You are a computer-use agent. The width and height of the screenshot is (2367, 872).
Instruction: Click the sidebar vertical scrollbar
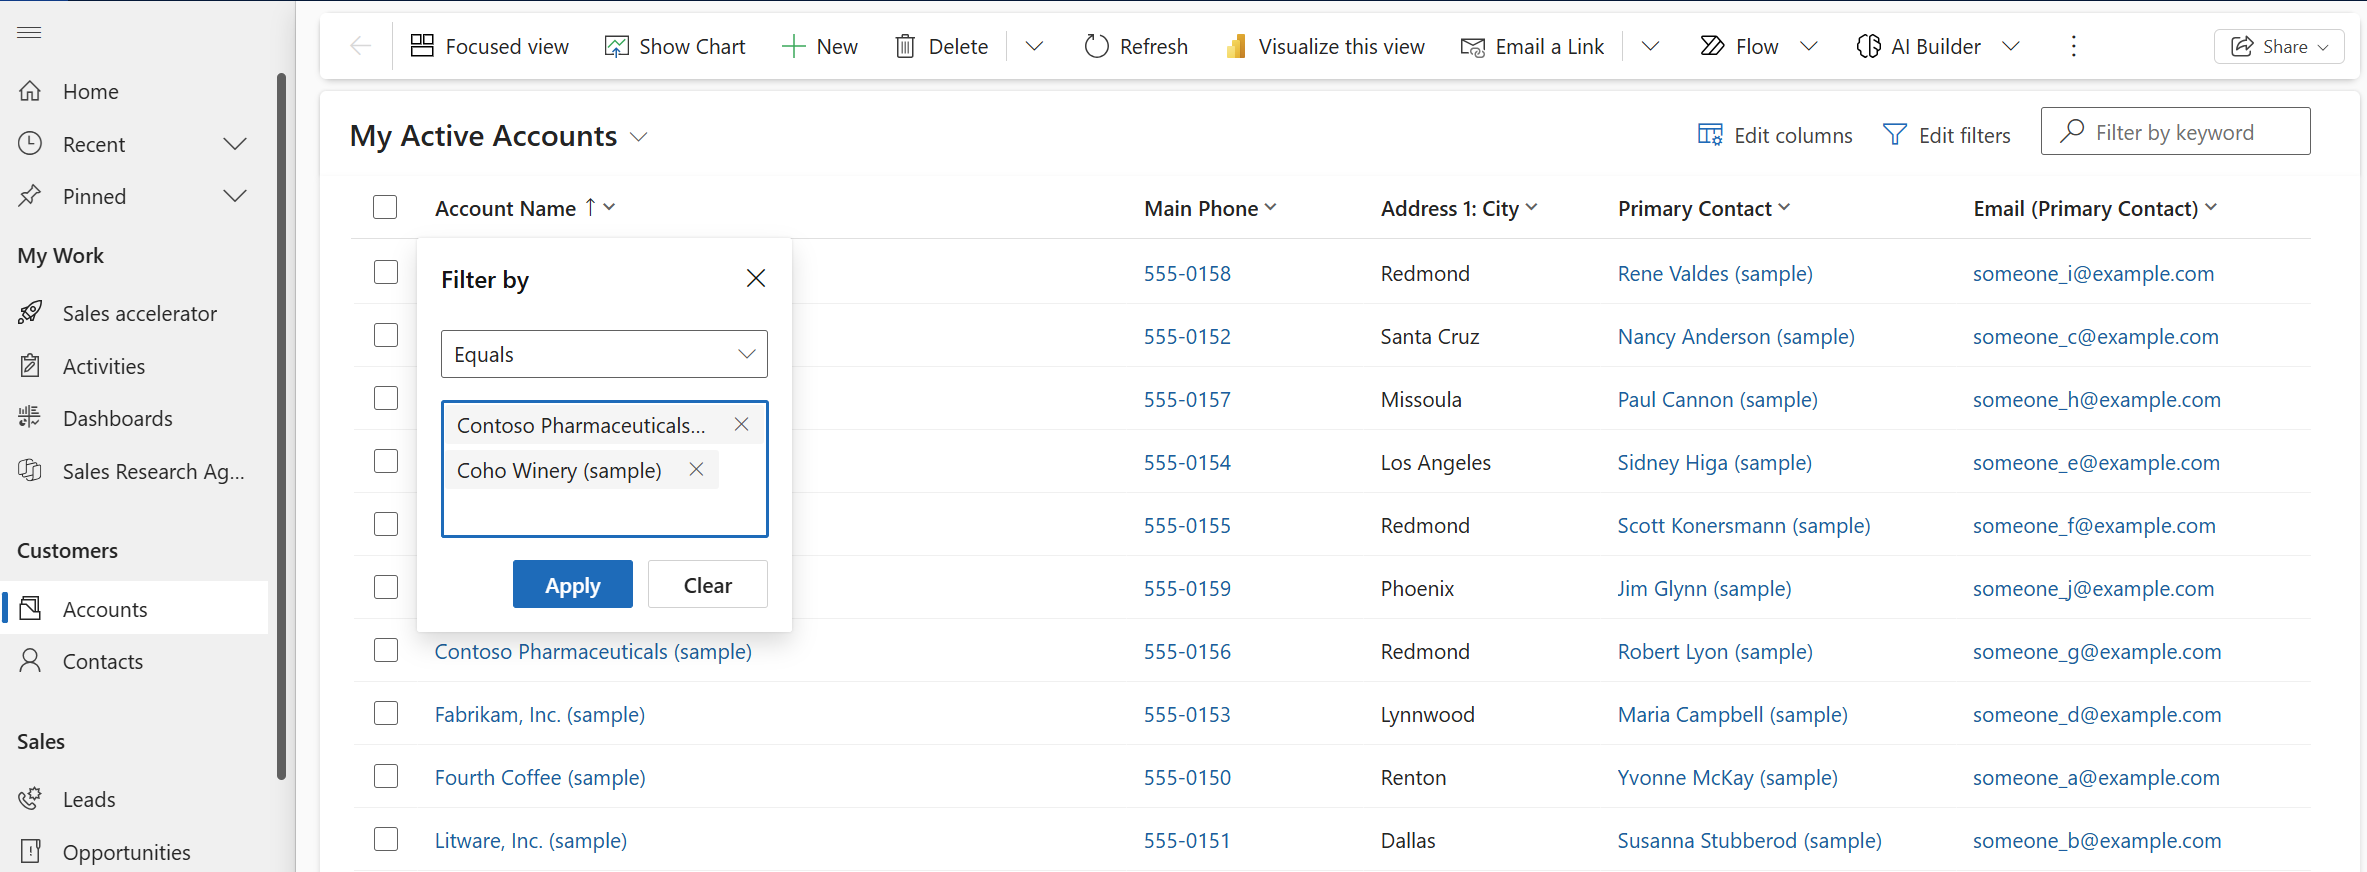coord(282,426)
